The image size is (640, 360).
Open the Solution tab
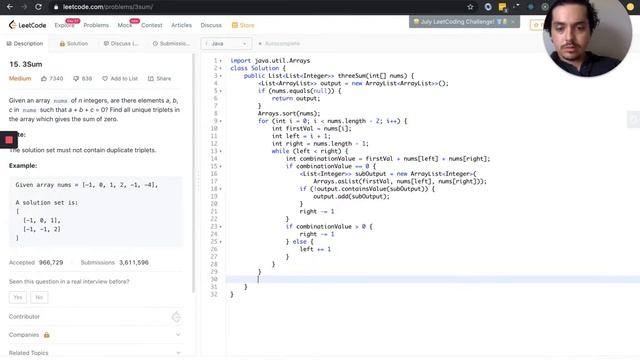(x=73, y=43)
